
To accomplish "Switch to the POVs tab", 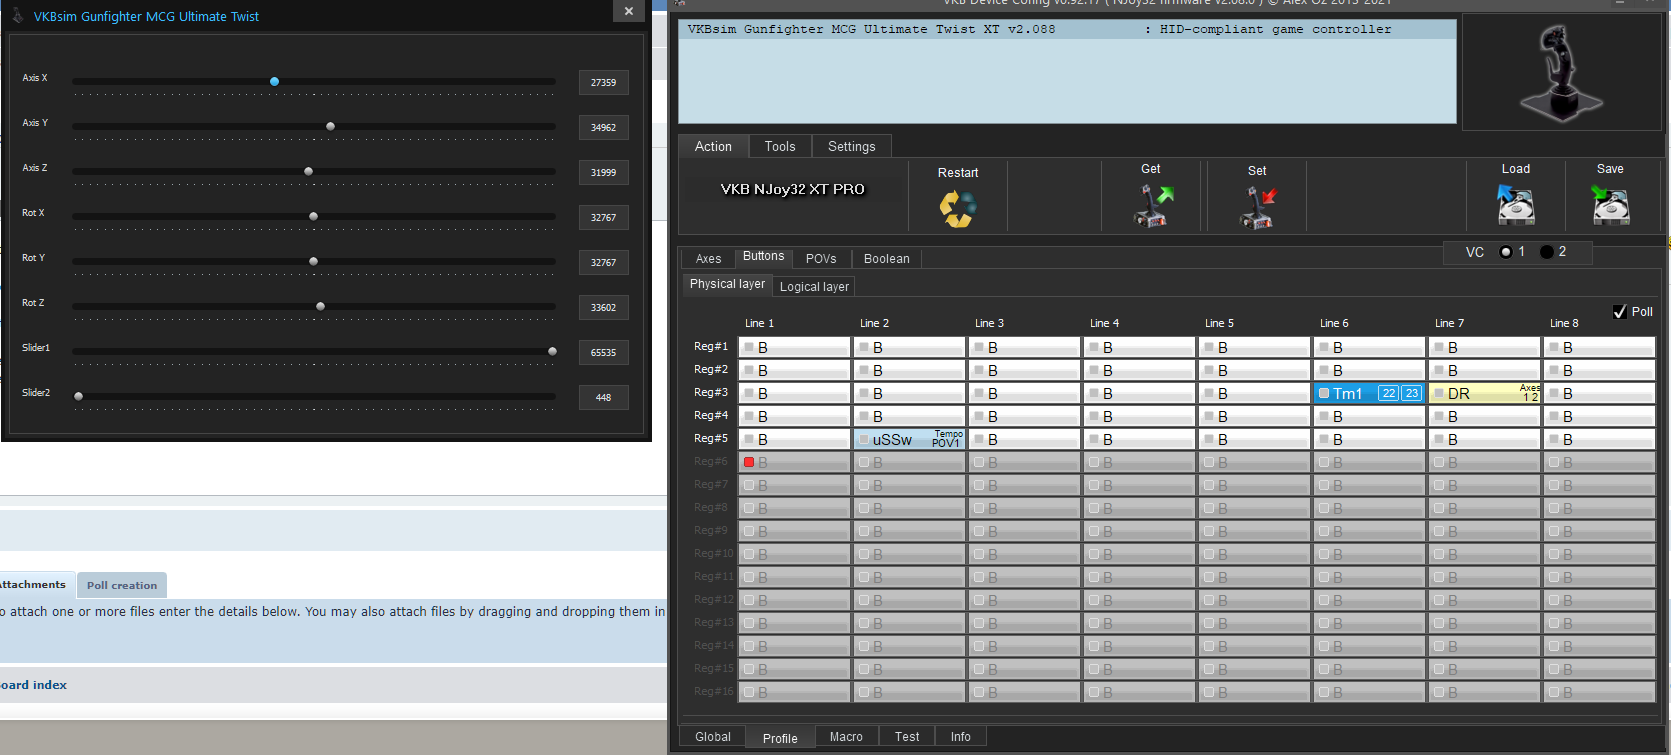I will tap(821, 258).
